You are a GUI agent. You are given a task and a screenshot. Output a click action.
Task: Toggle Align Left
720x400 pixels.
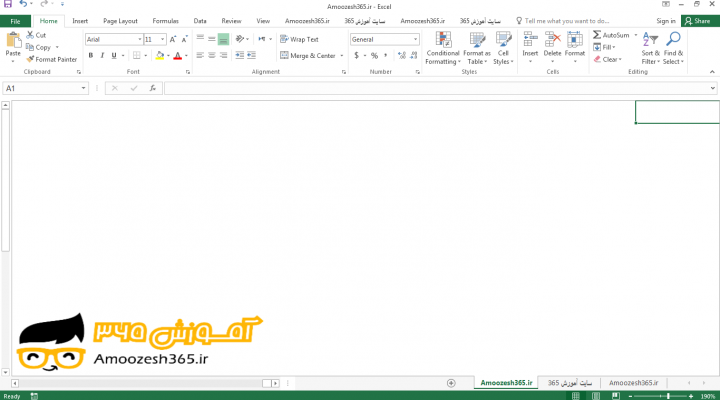200,55
